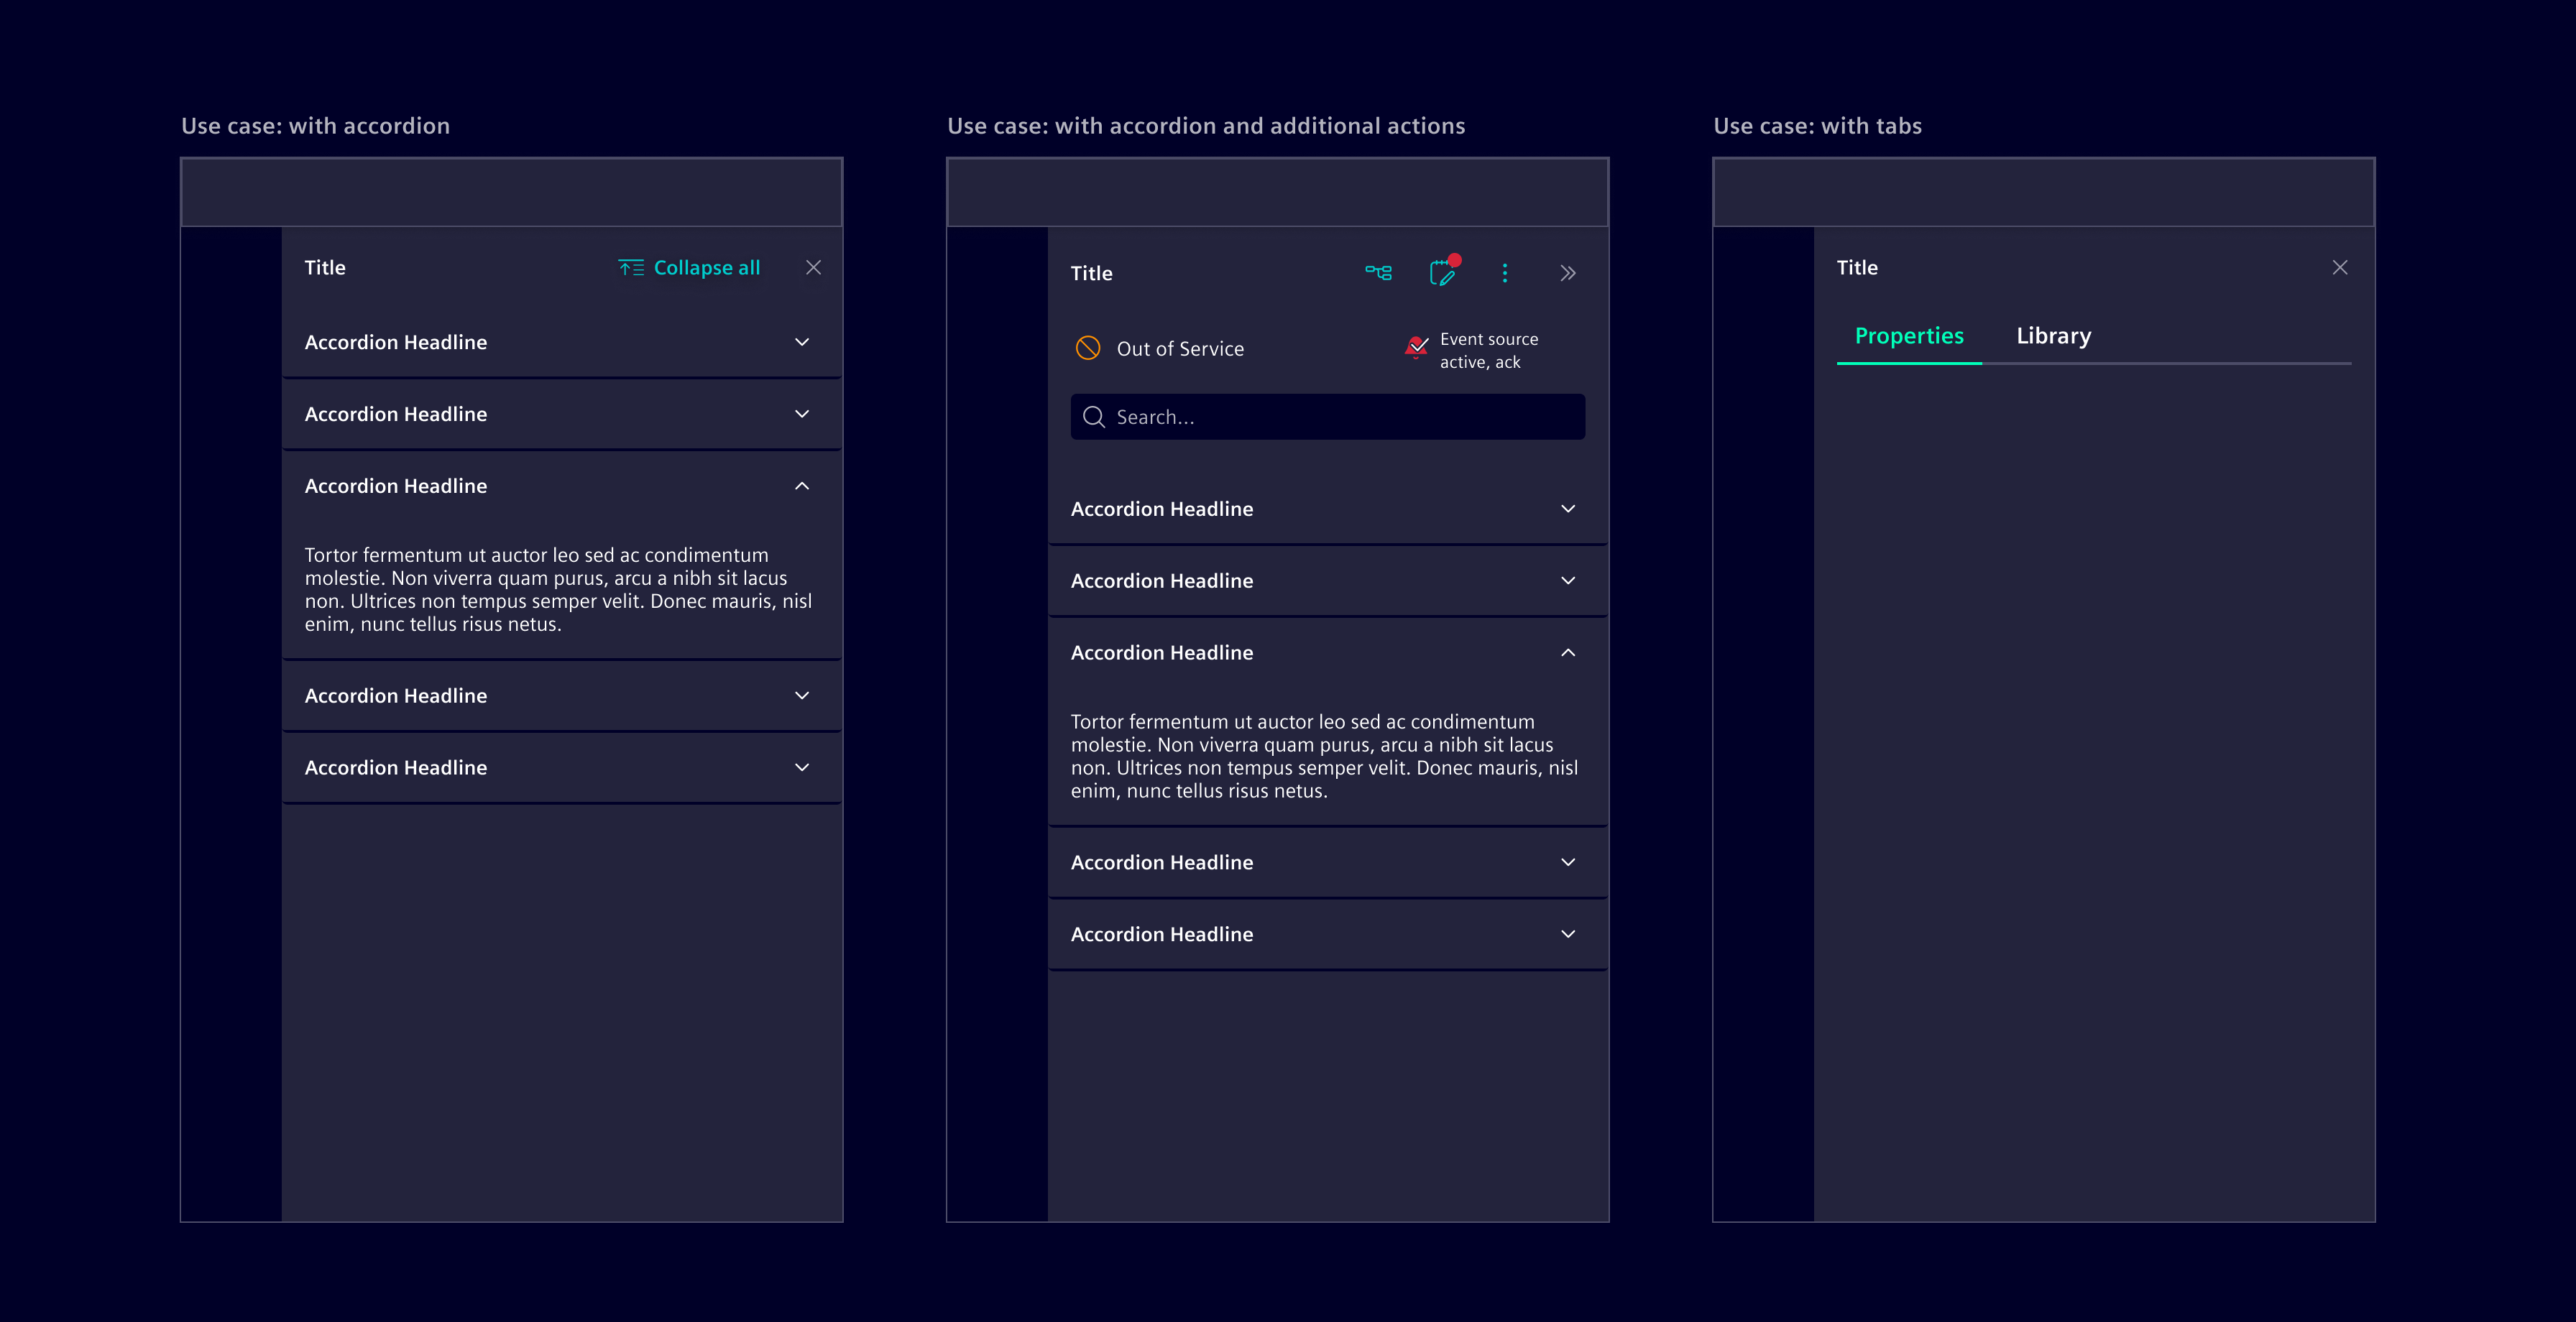Close the side panel beside Collapse all
The height and width of the screenshot is (1322, 2576).
coord(813,267)
